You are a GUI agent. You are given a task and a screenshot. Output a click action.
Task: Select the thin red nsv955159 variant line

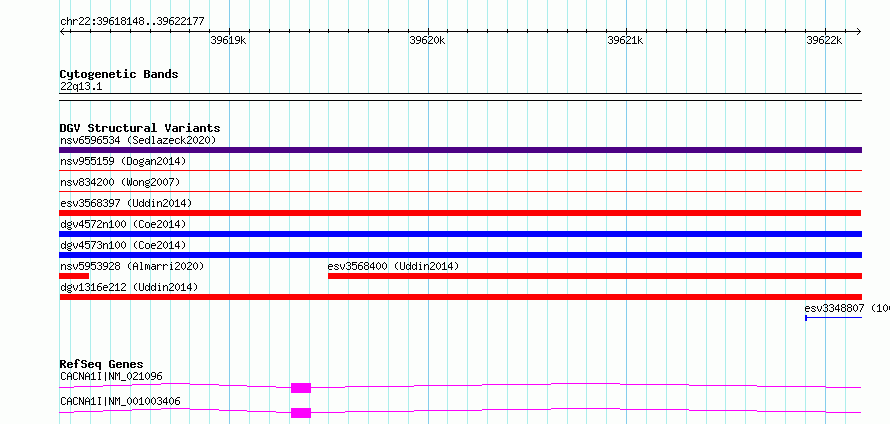[460, 170]
